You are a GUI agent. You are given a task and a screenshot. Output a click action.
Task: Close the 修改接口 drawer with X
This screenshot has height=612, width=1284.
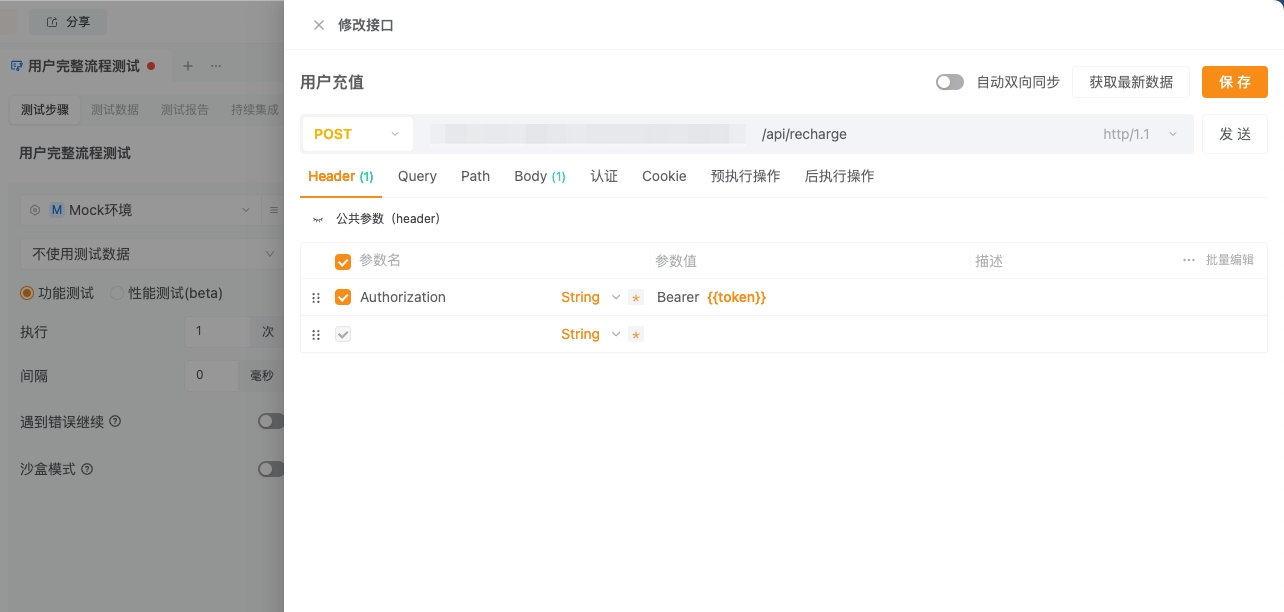pos(319,25)
